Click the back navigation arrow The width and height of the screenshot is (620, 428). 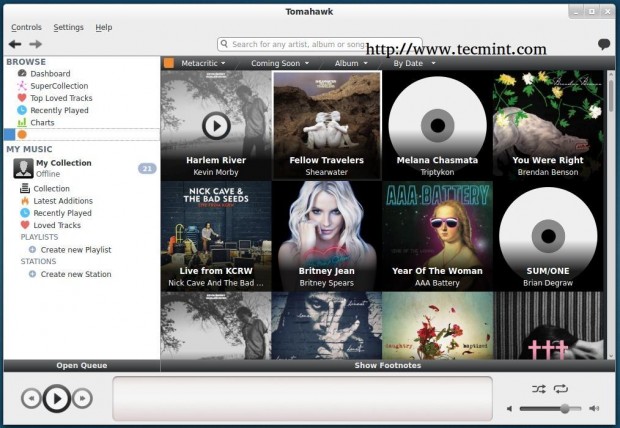[15, 44]
